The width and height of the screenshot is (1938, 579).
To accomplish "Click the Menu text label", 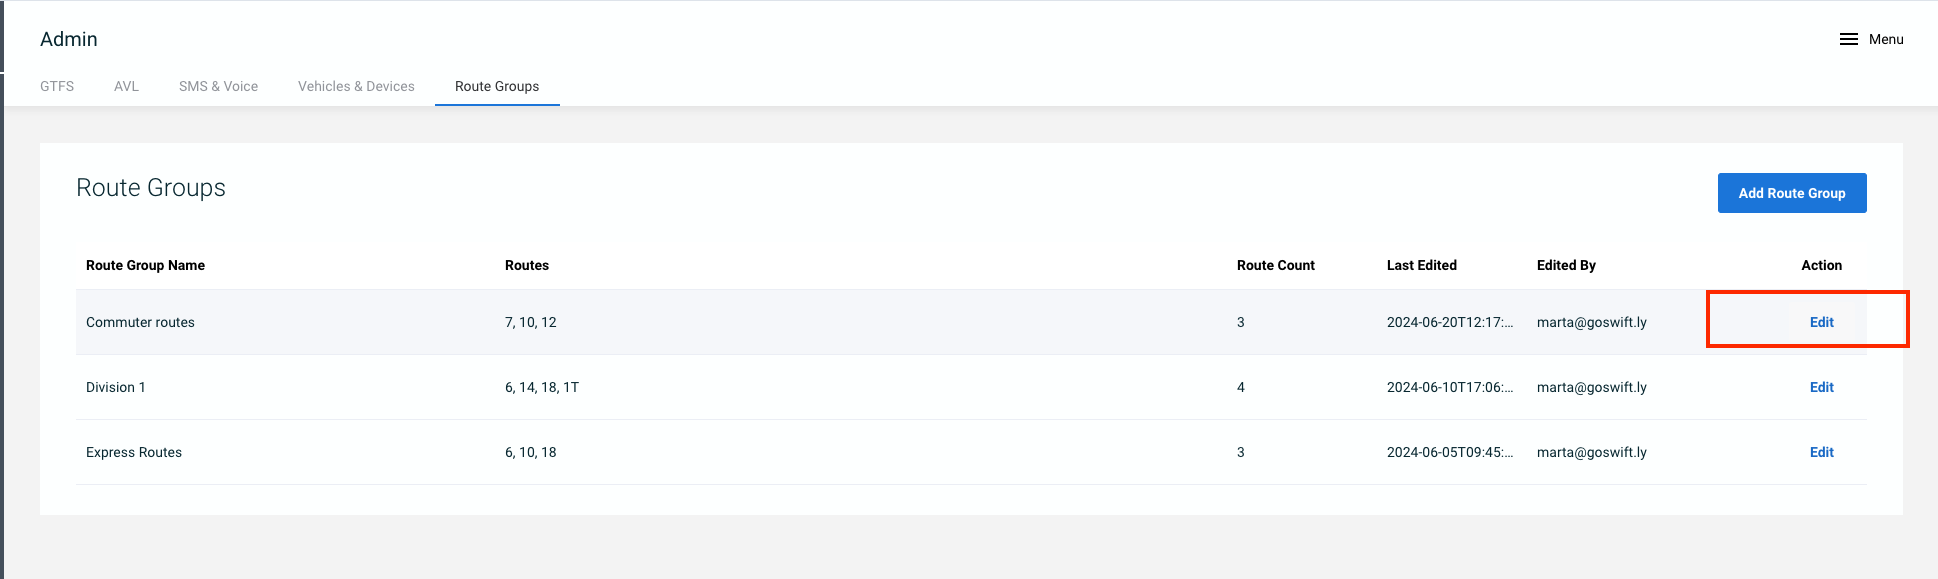I will tap(1886, 39).
